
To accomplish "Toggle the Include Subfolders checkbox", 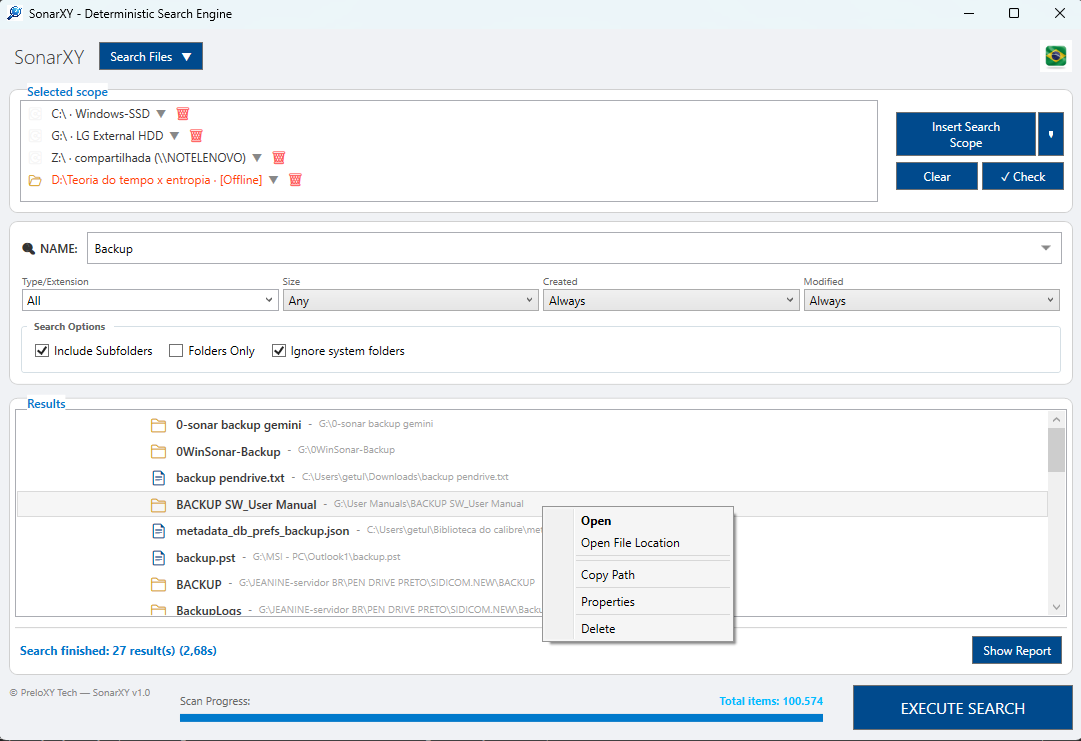I will pos(42,351).
